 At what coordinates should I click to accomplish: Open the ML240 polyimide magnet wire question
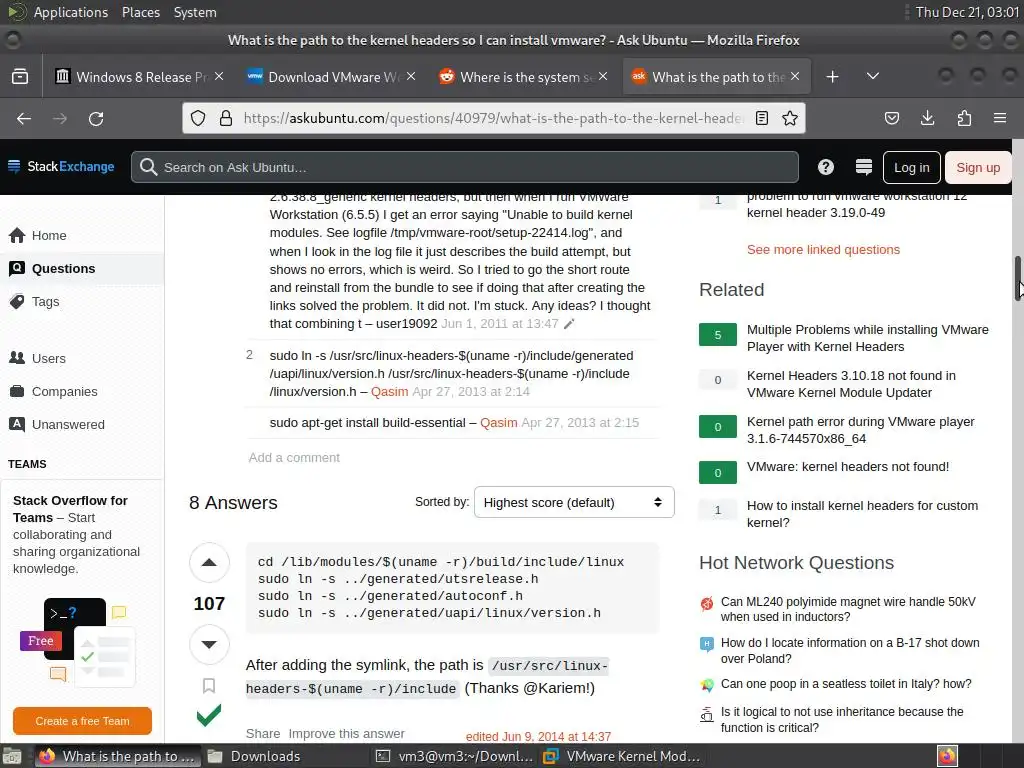point(848,609)
